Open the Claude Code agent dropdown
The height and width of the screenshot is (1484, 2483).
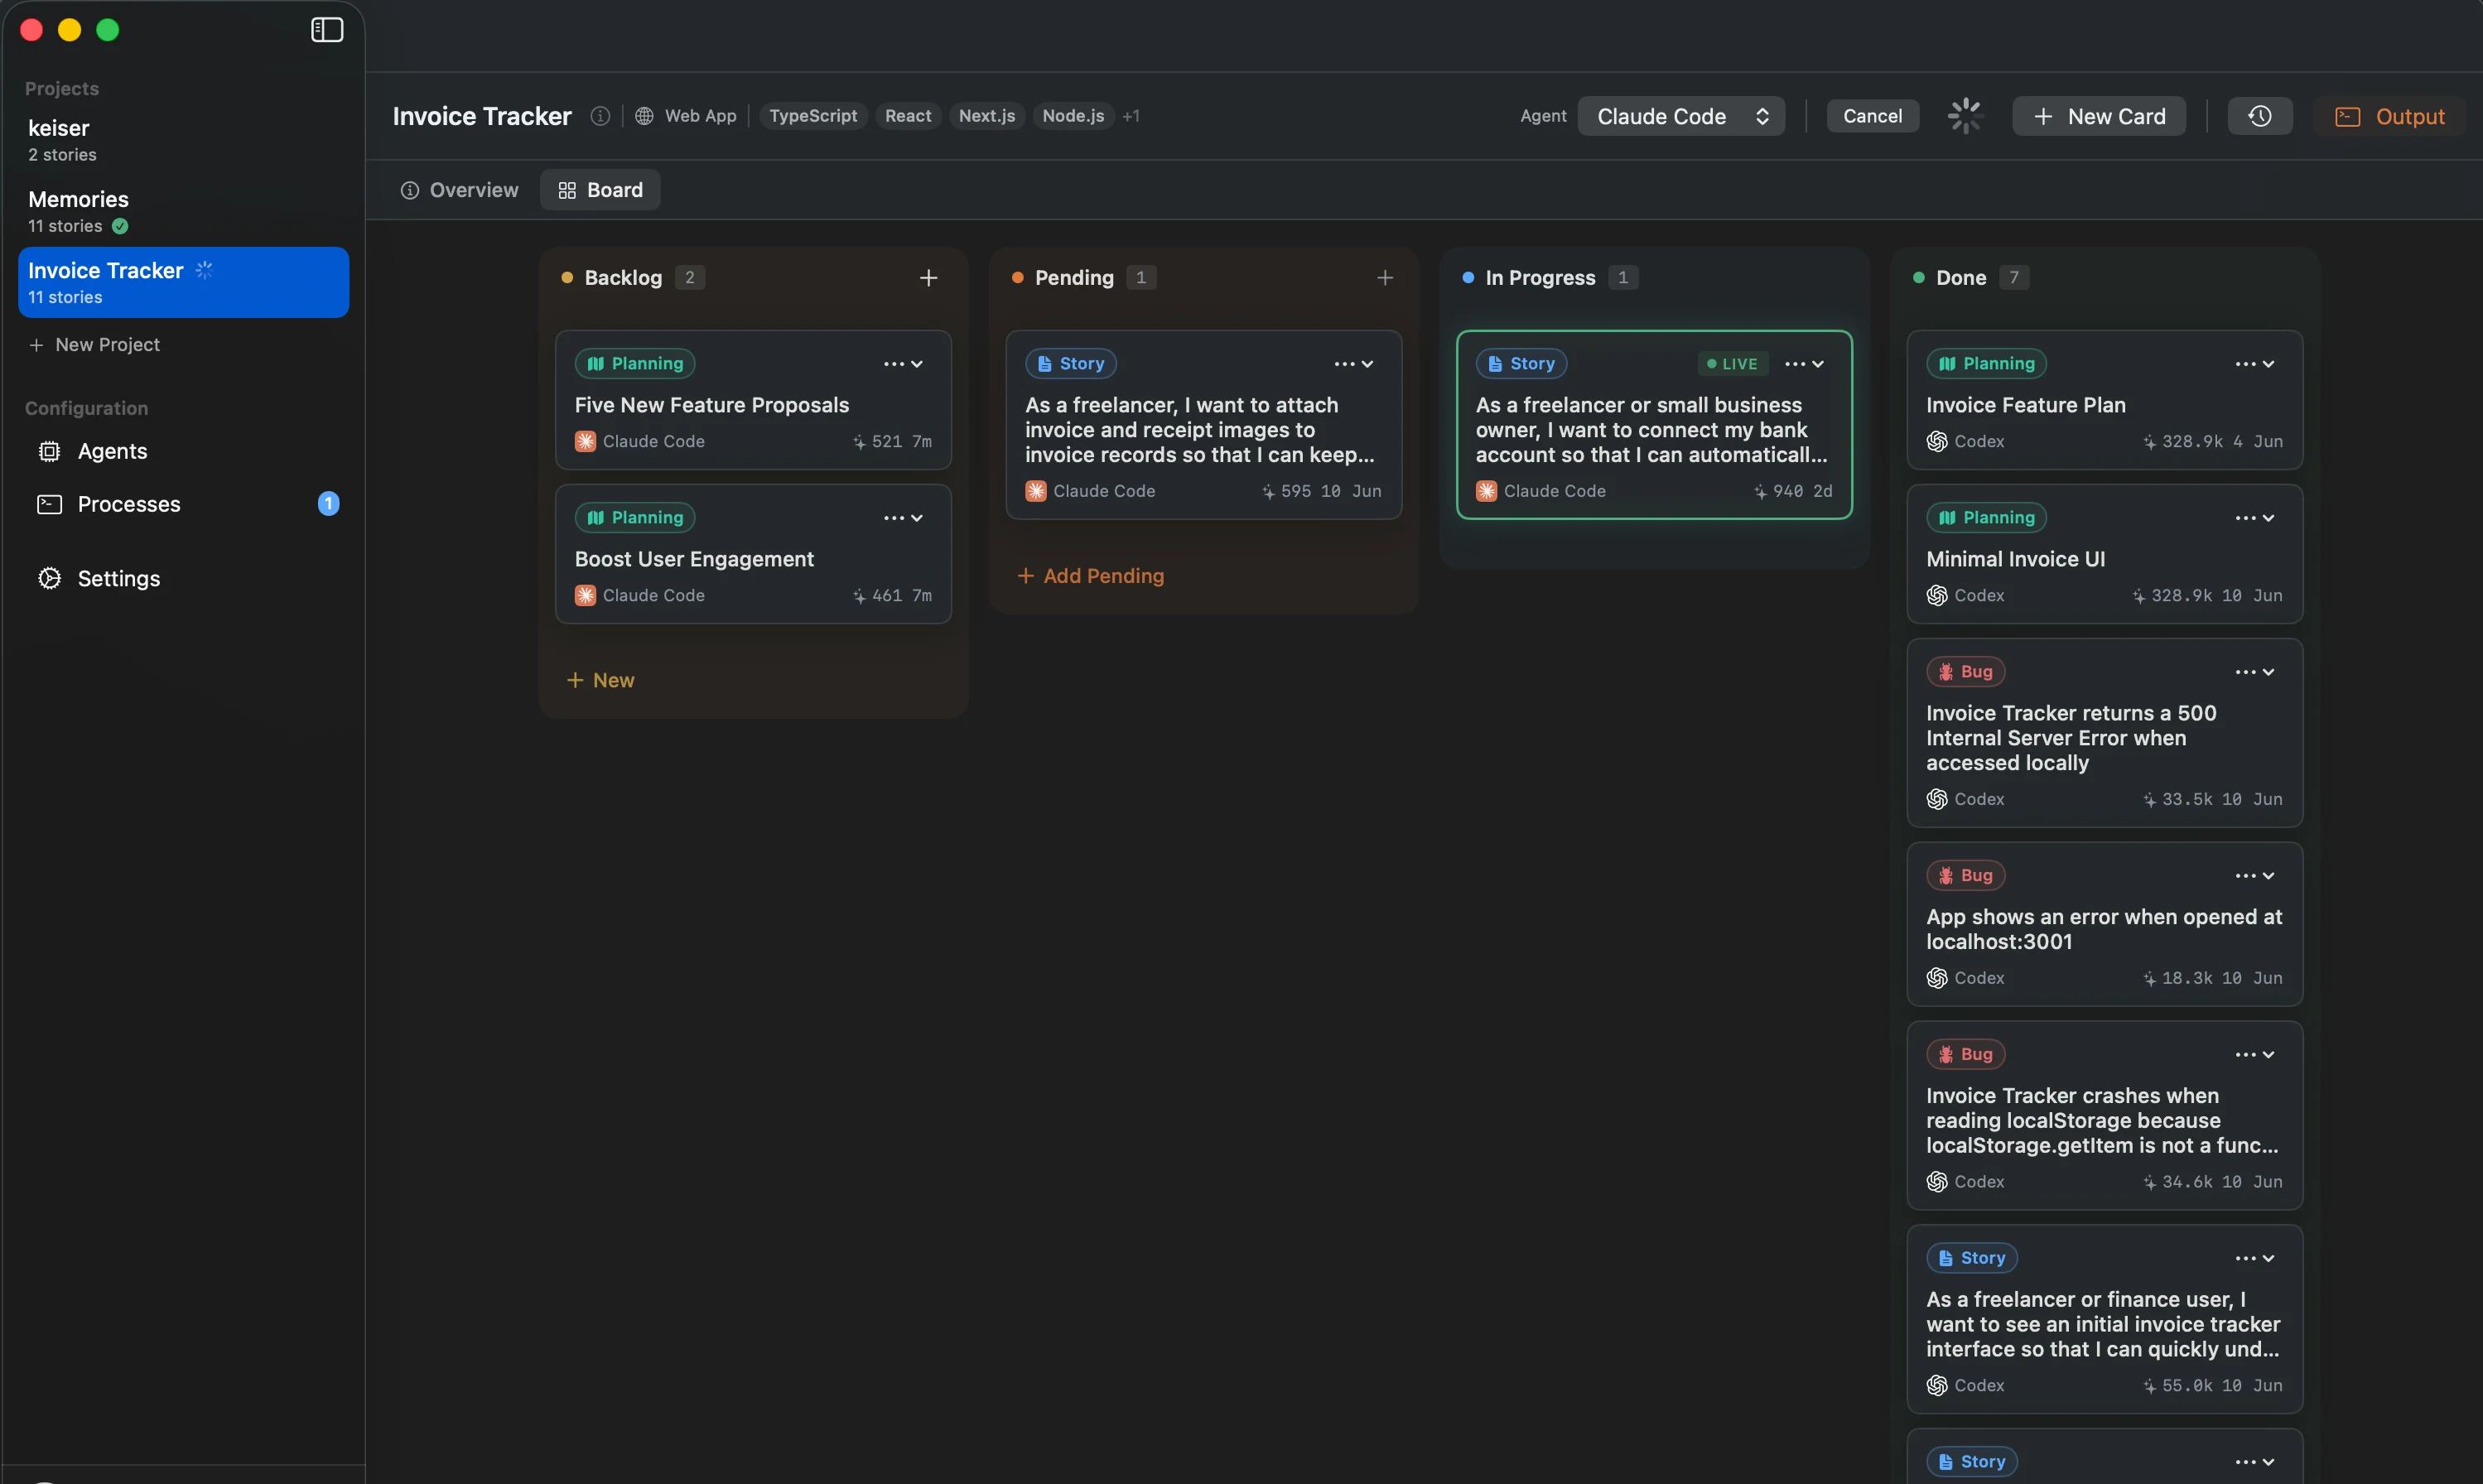(x=1681, y=116)
